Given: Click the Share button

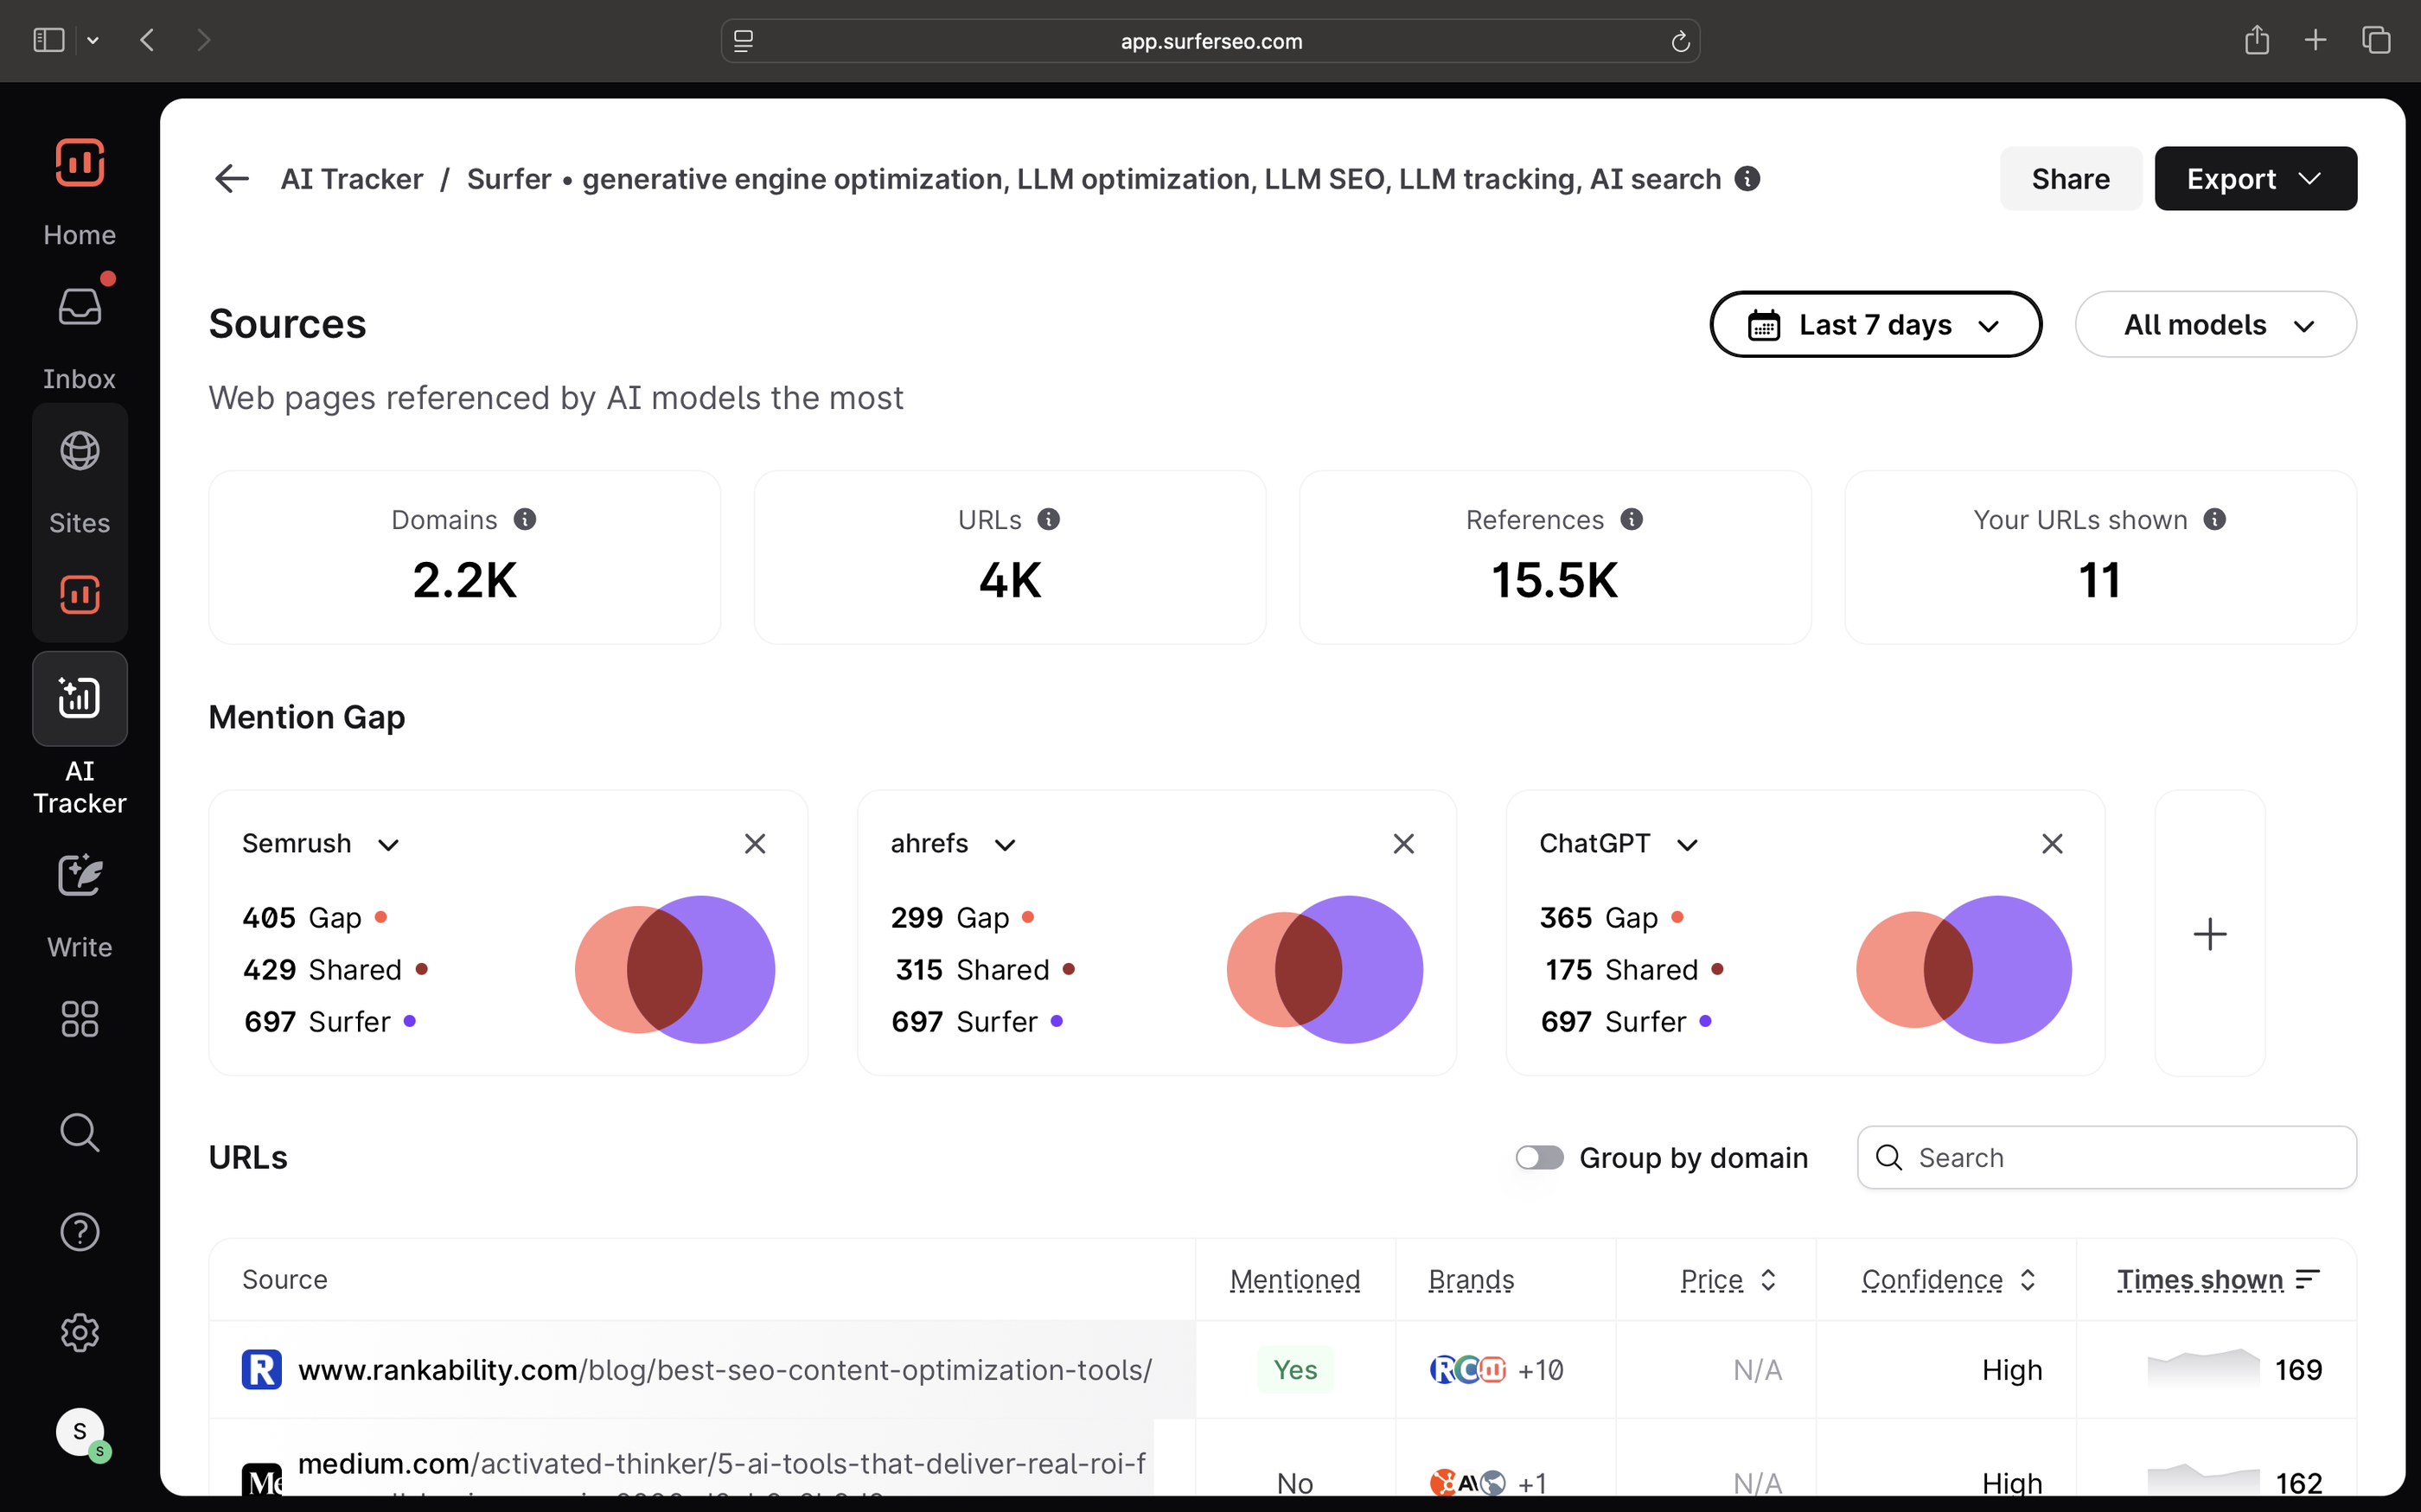Looking at the screenshot, I should (2070, 178).
